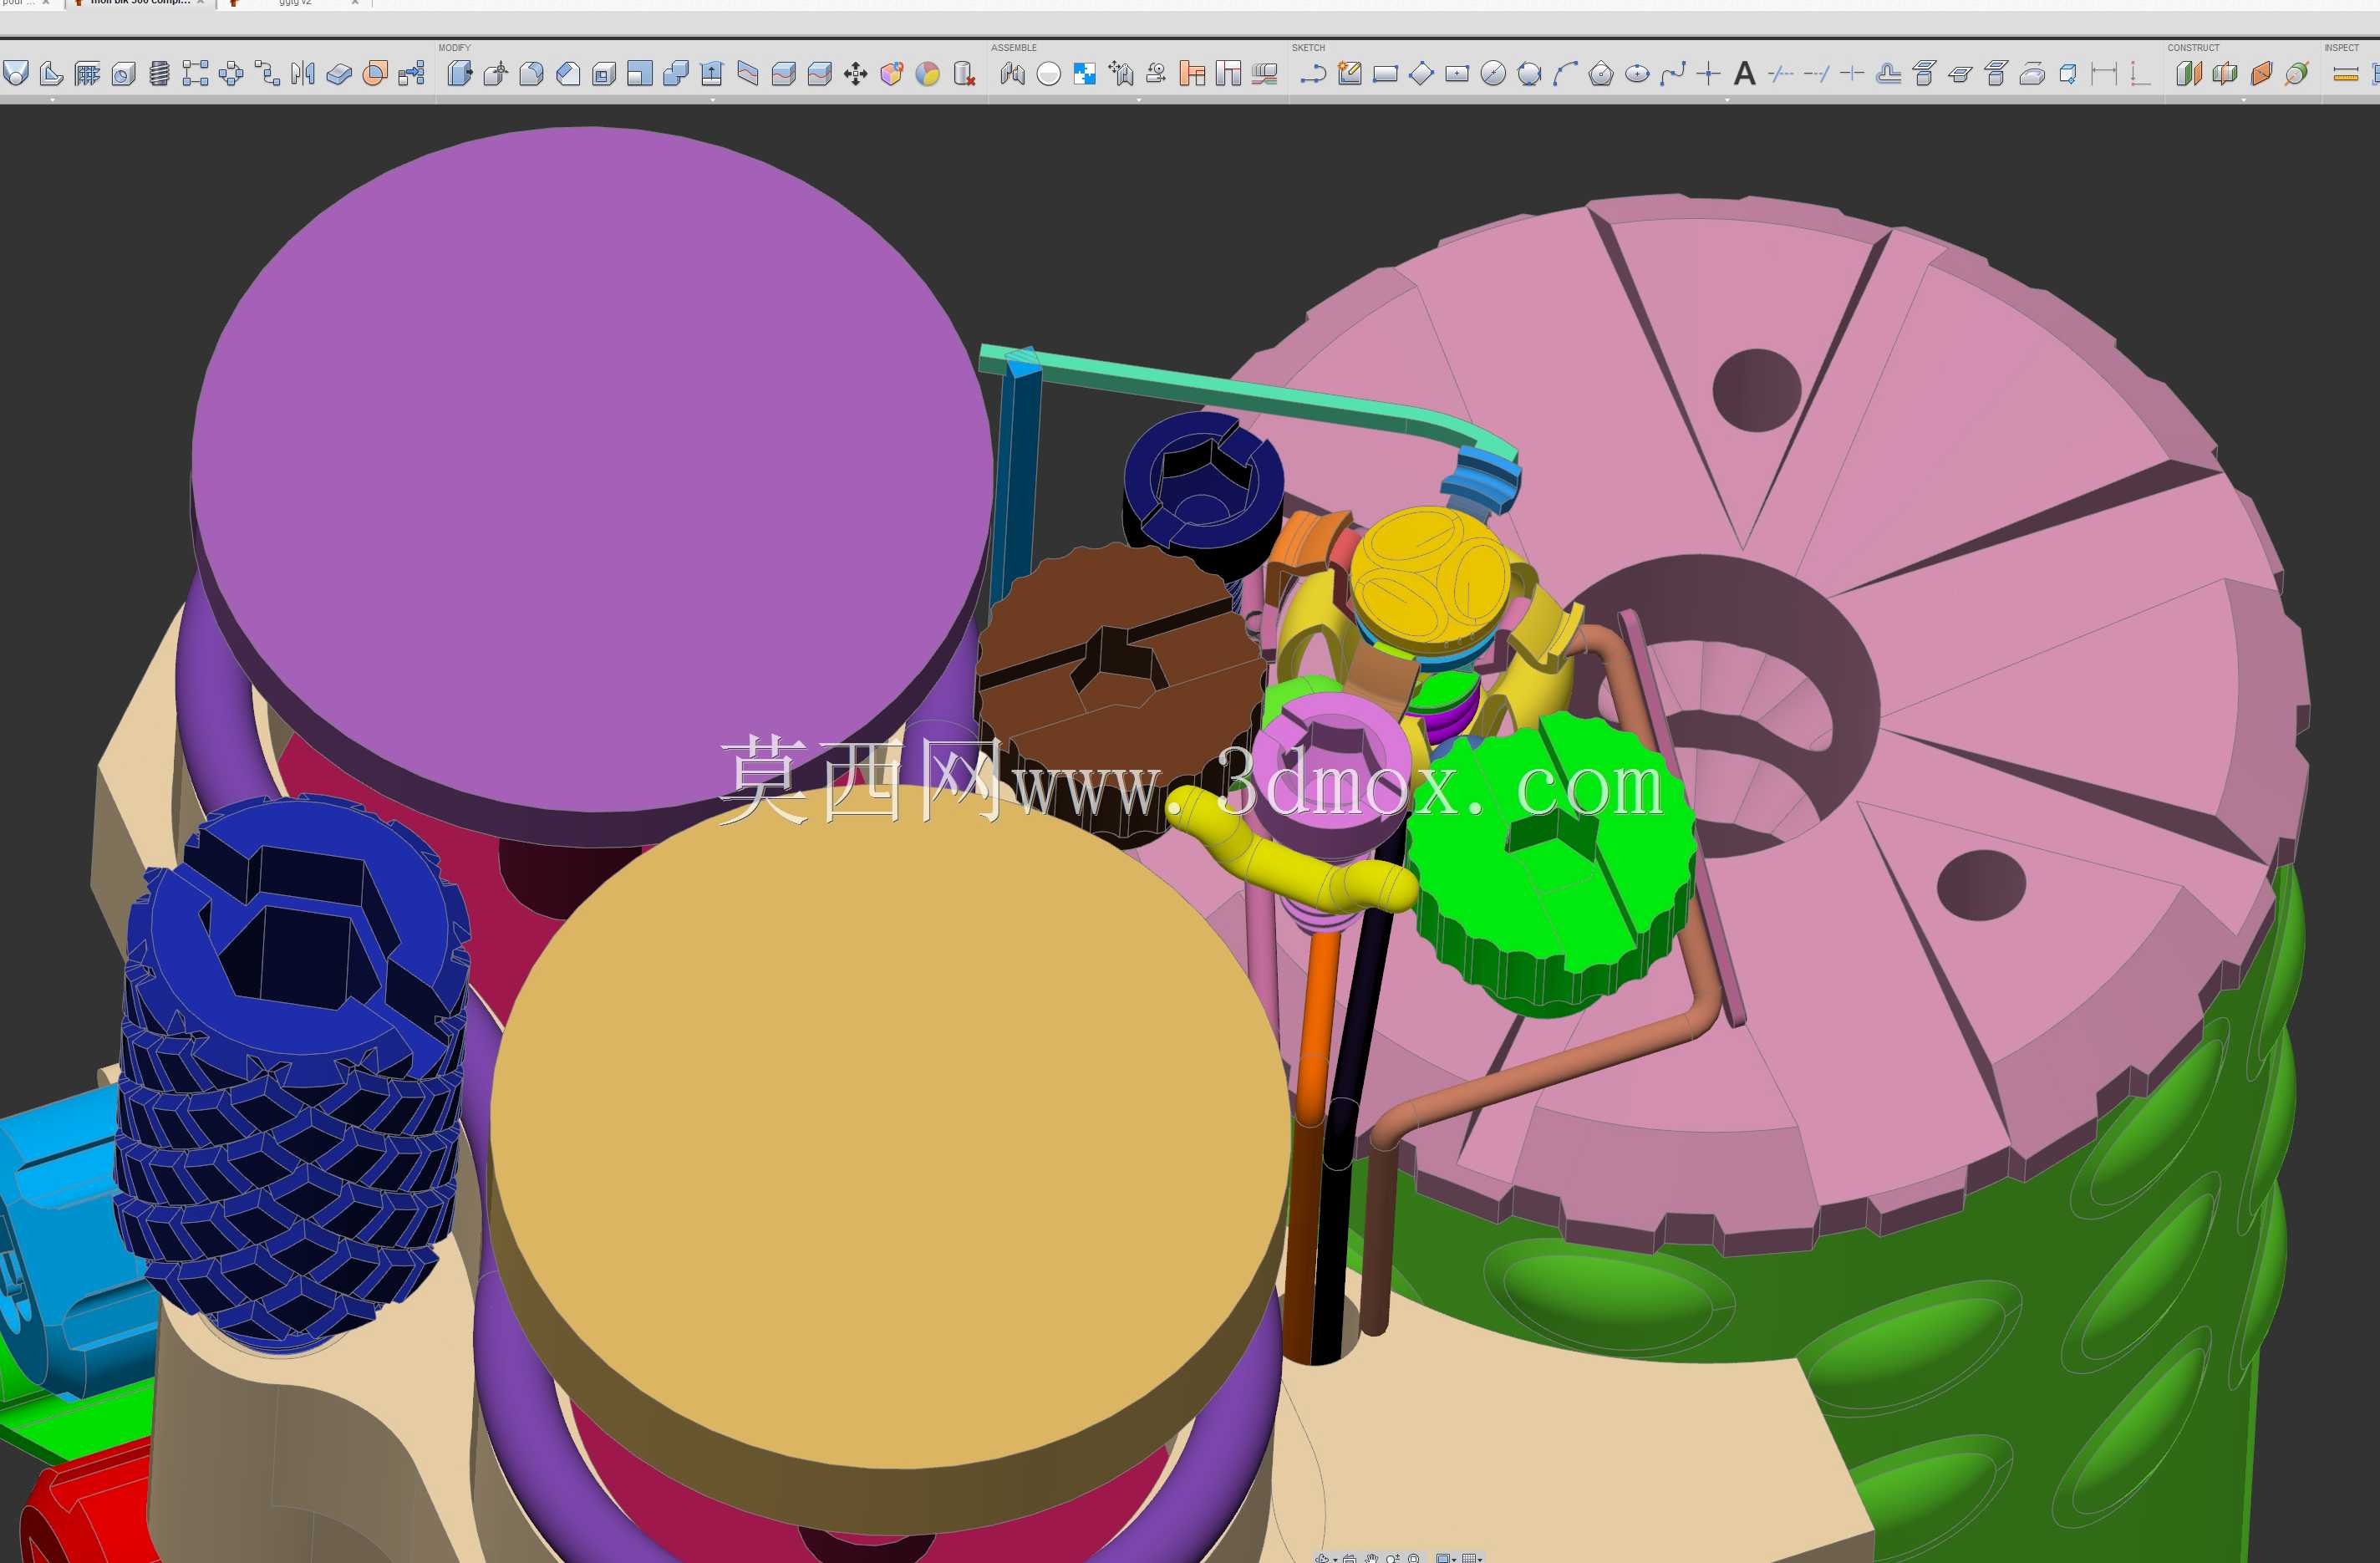This screenshot has height=1563, width=2380.
Task: Pick the Web tool
Action: (88, 73)
